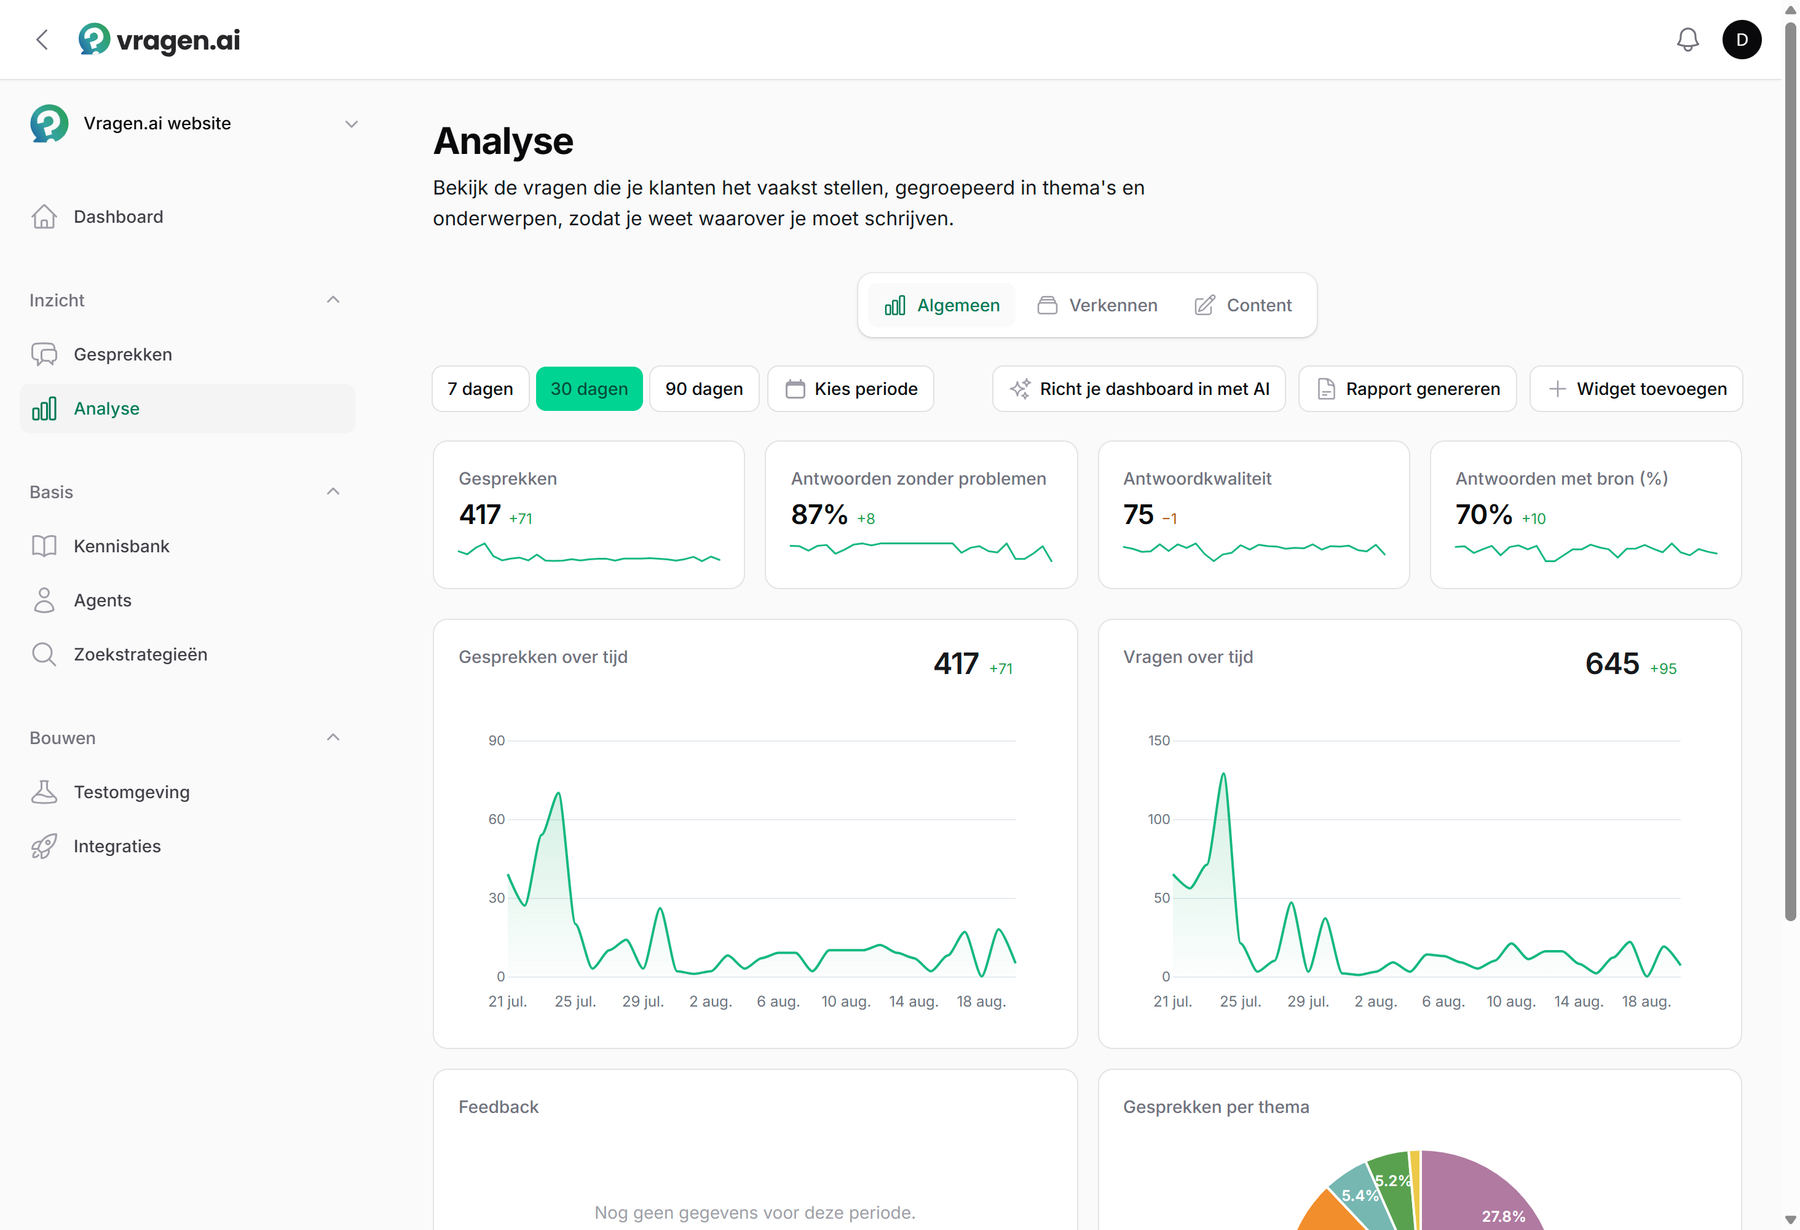Open notifications bell
The height and width of the screenshot is (1230, 1800).
(x=1688, y=40)
